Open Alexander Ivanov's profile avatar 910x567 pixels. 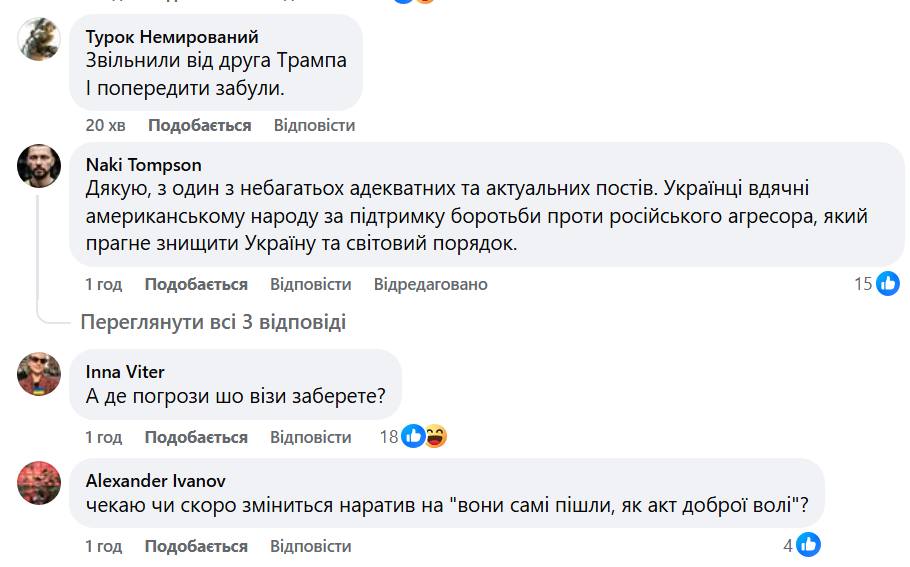tap(39, 482)
